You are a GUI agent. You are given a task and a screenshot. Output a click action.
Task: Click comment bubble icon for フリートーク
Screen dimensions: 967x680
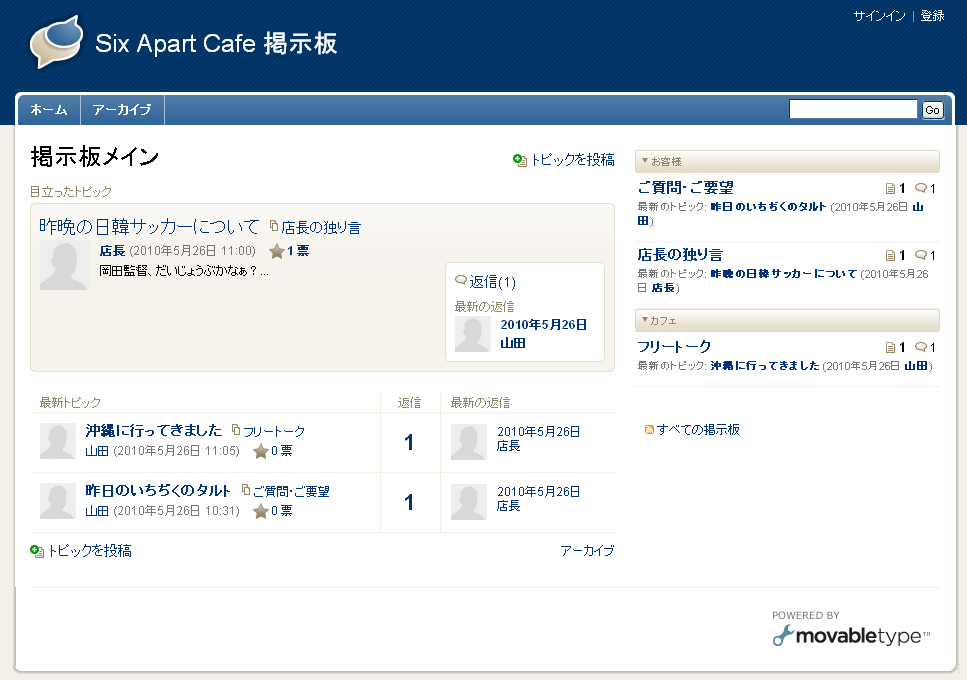click(921, 347)
